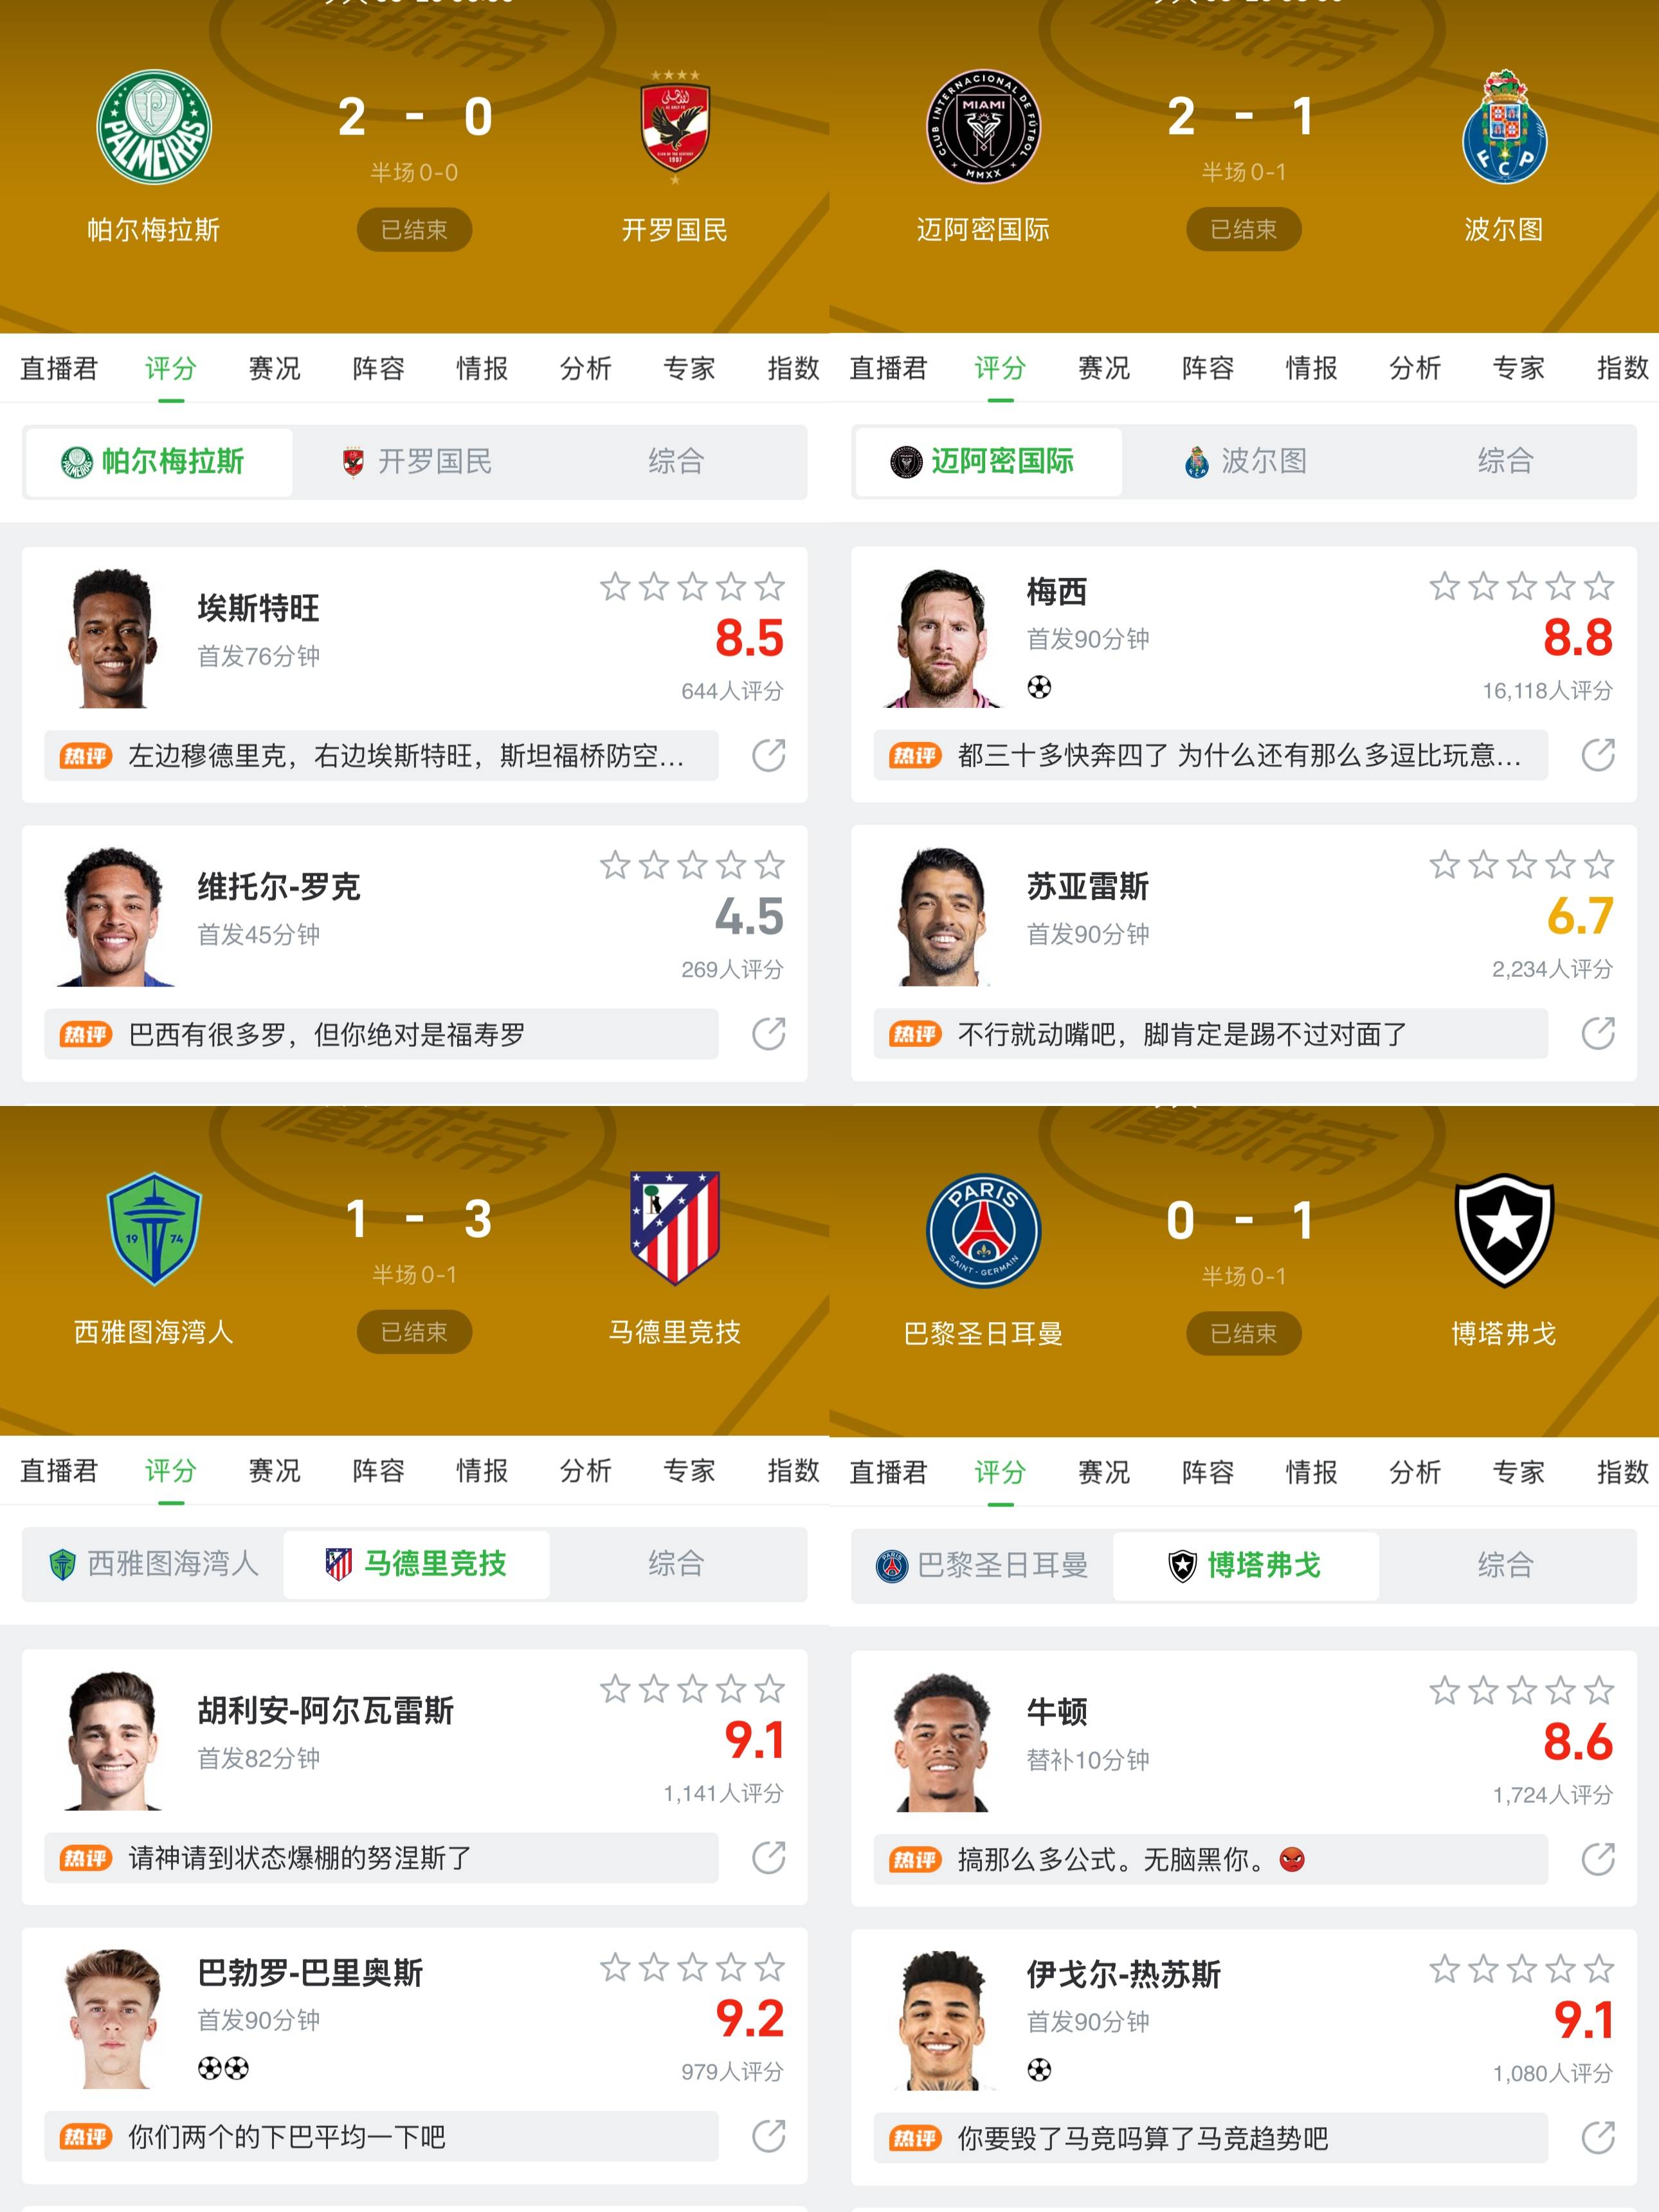The width and height of the screenshot is (1659, 2212).
Task: Select 综合 ratings in PSG match
Action: click(x=1505, y=1565)
